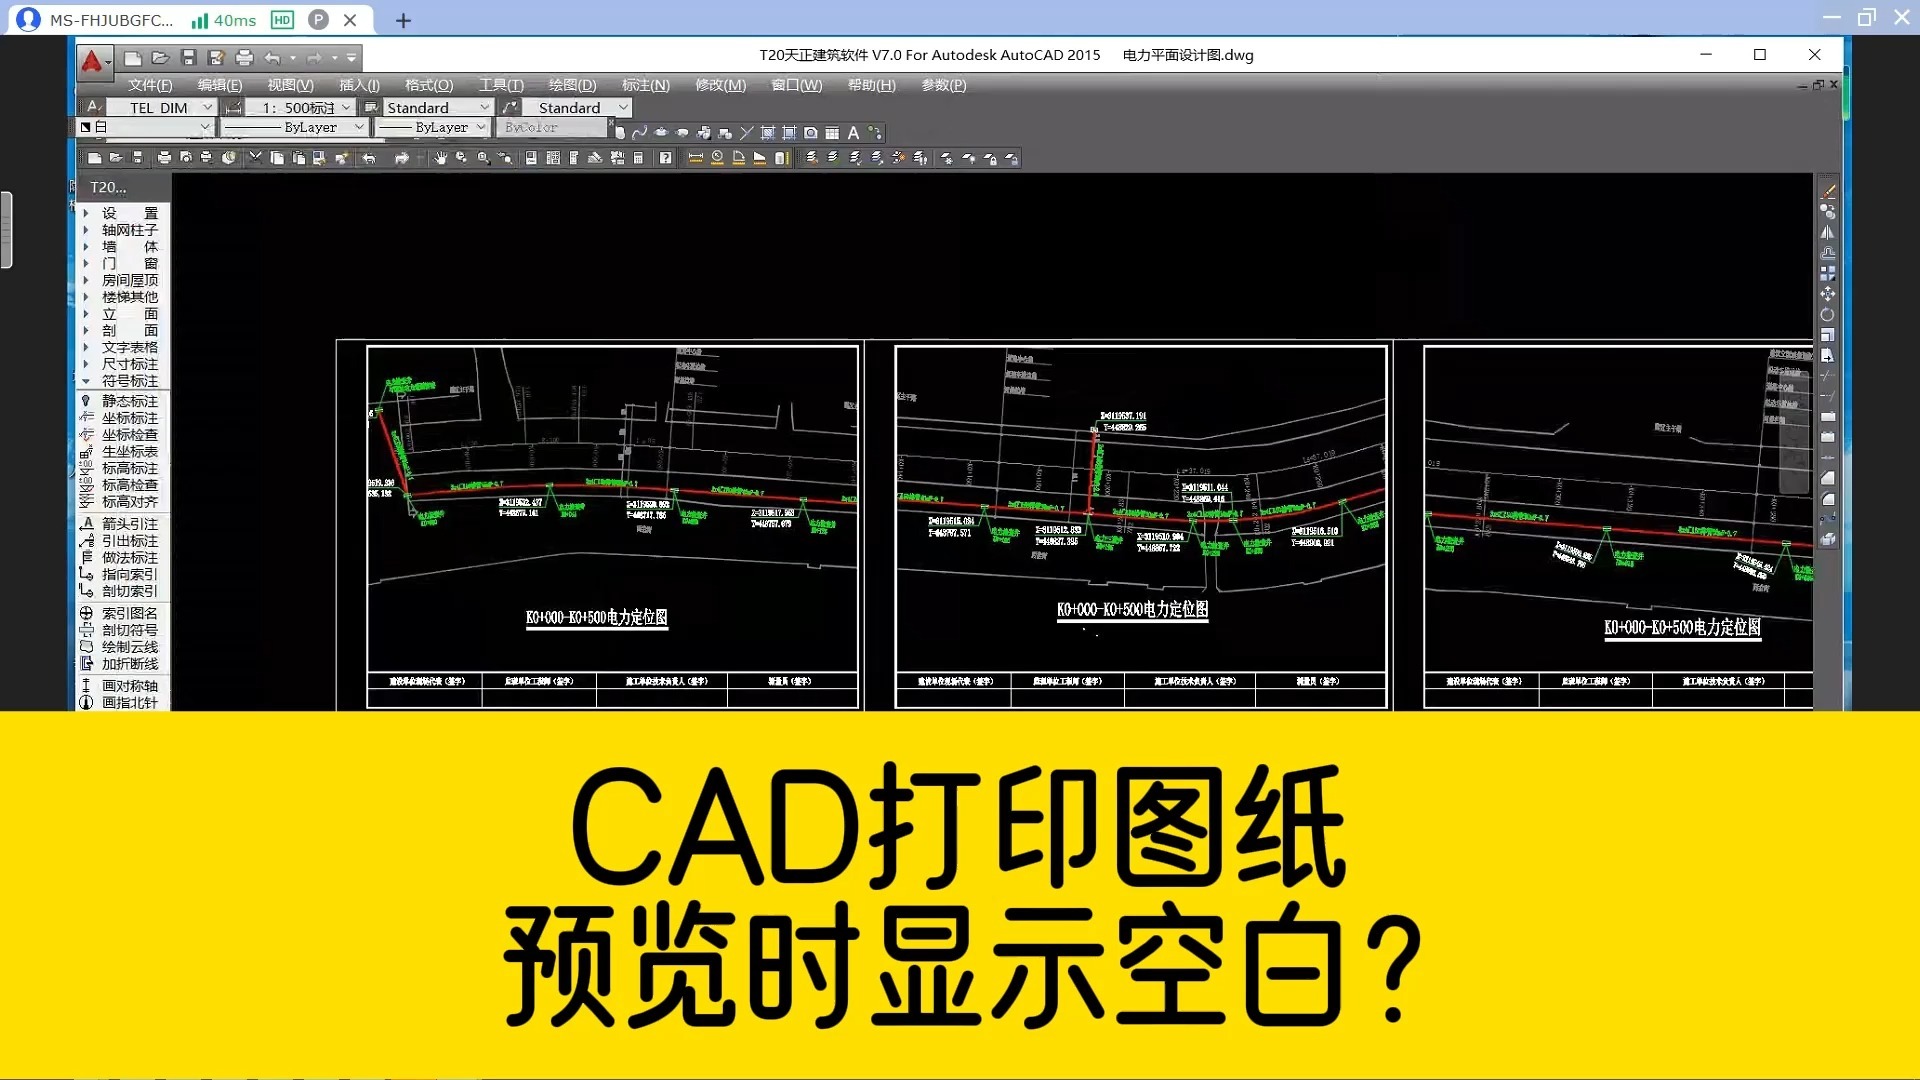Click the HD quality indicator badge in taskbar

tap(284, 20)
